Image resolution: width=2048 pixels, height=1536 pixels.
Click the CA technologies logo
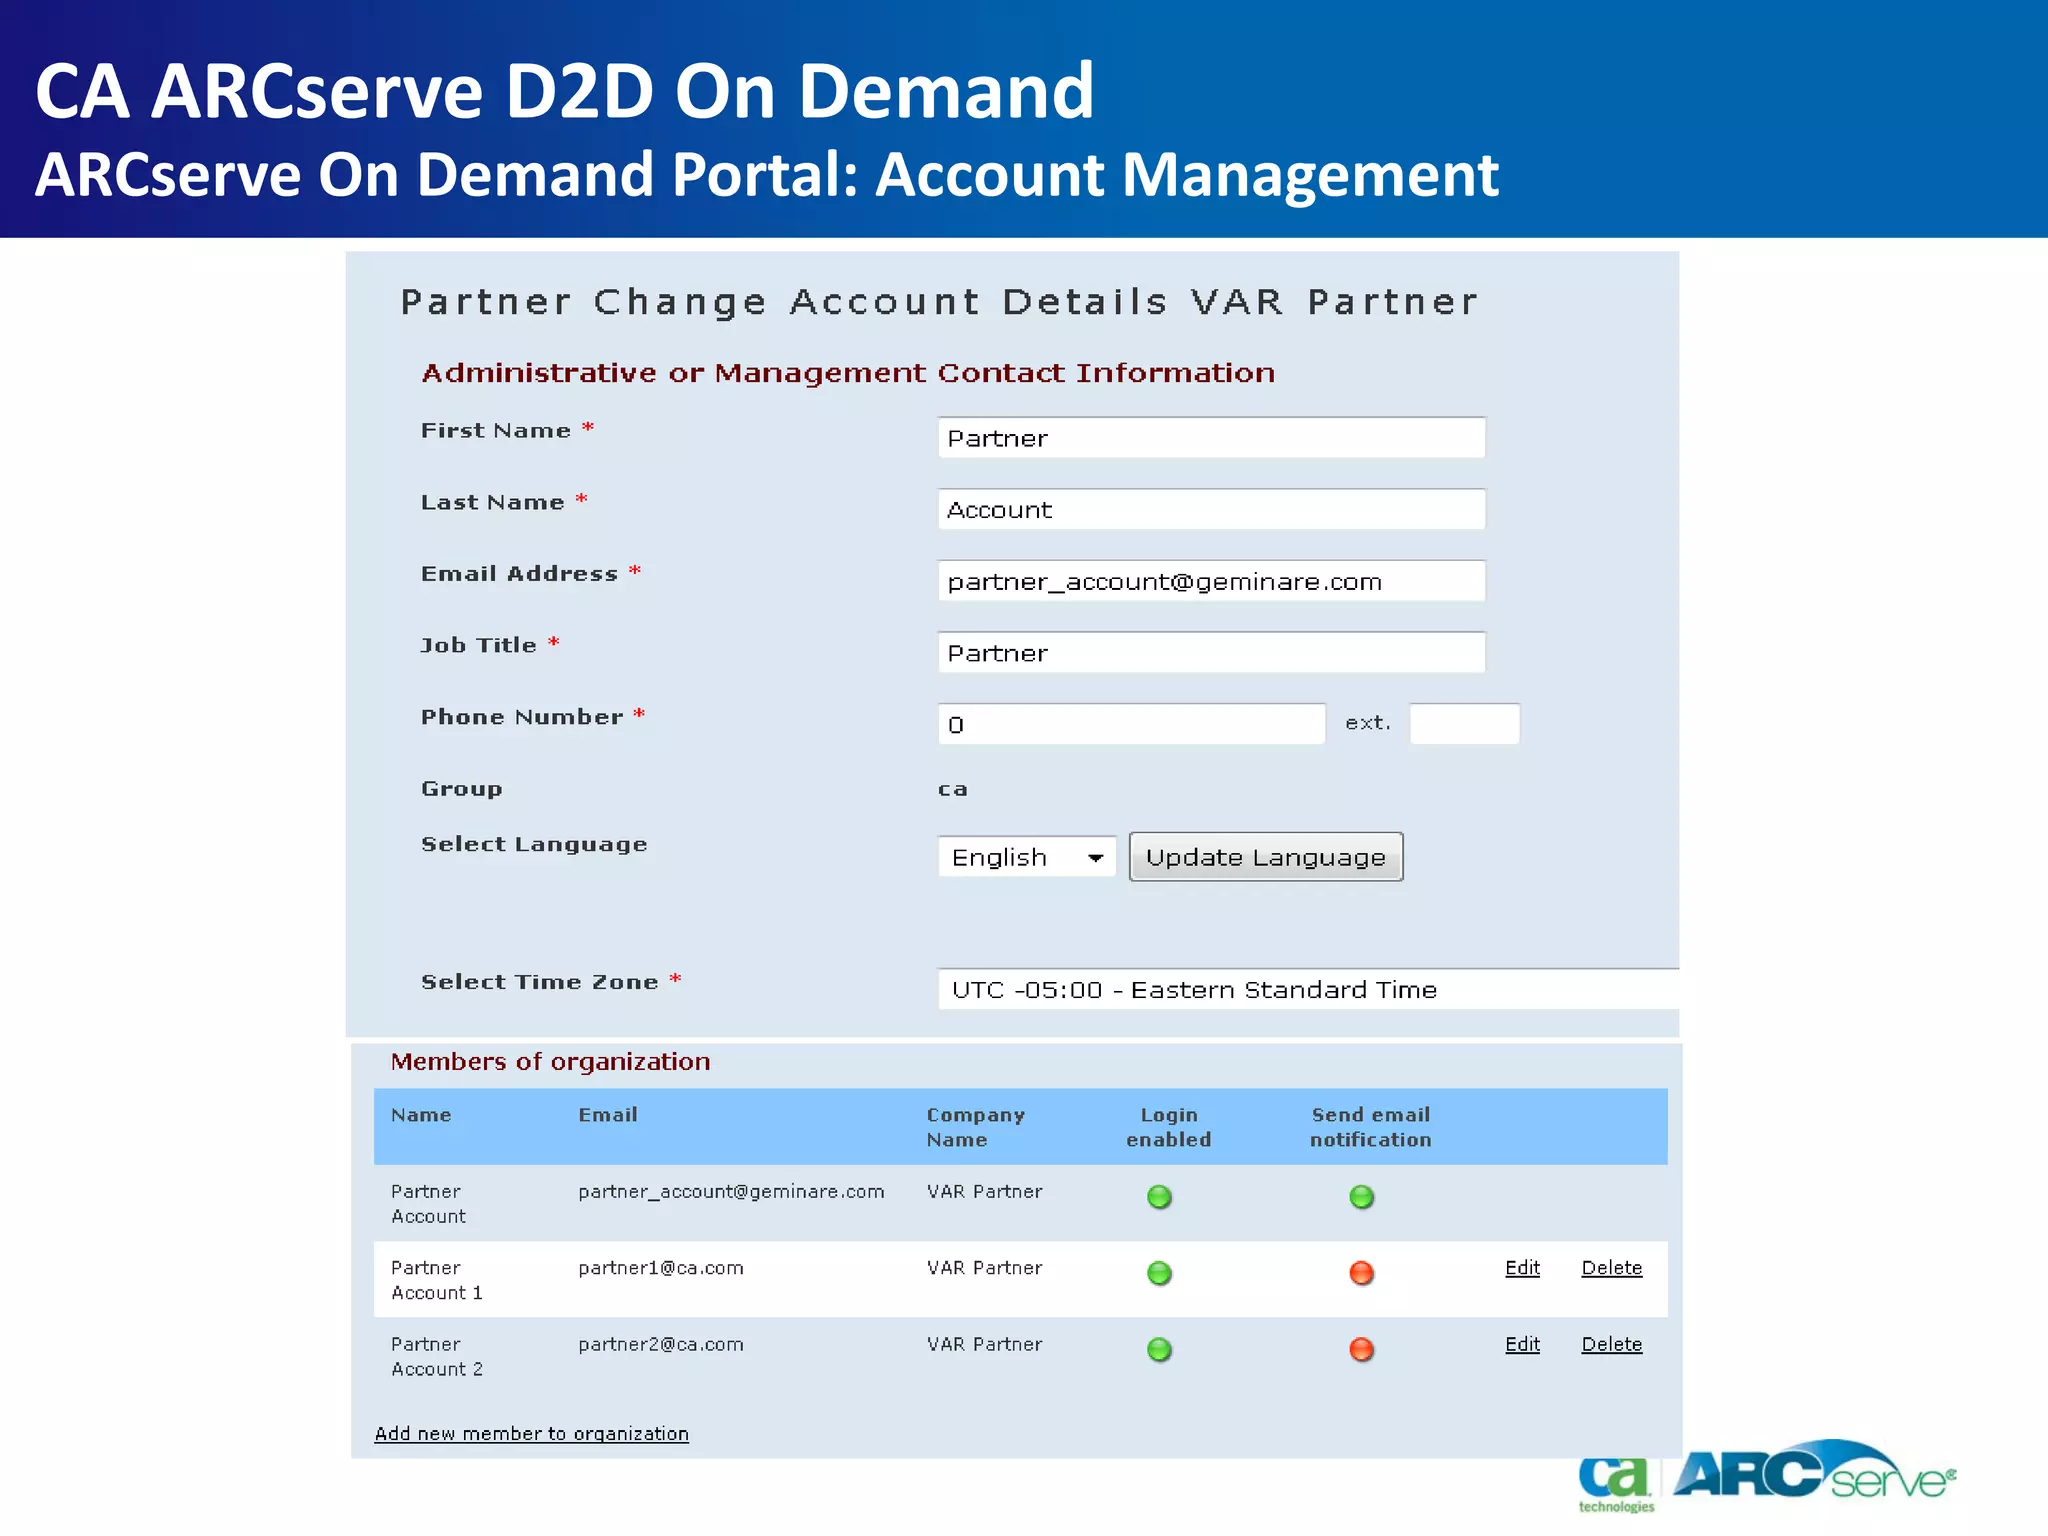[x=1615, y=1485]
